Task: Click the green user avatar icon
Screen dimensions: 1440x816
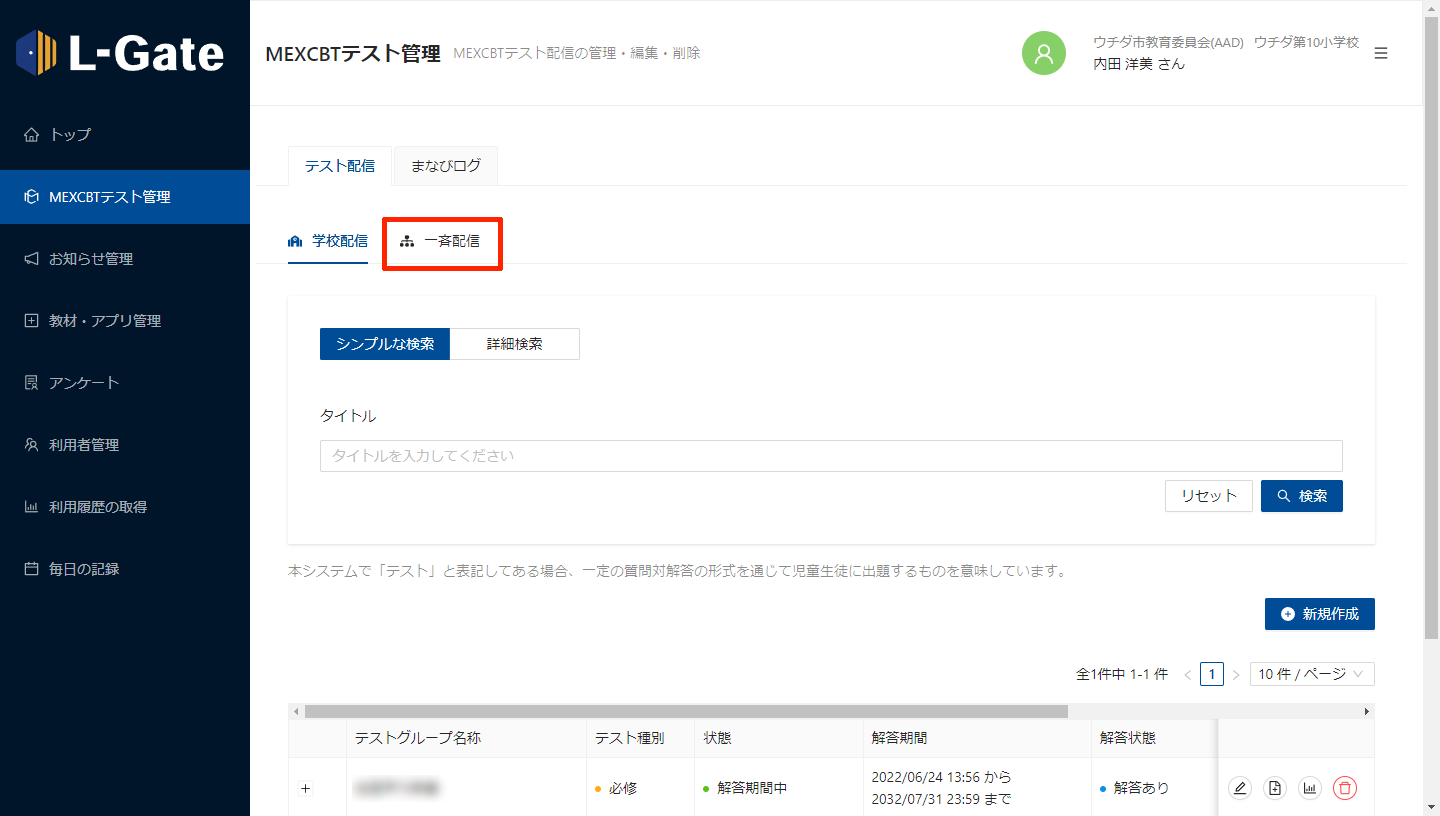Action: pyautogui.click(x=1043, y=53)
